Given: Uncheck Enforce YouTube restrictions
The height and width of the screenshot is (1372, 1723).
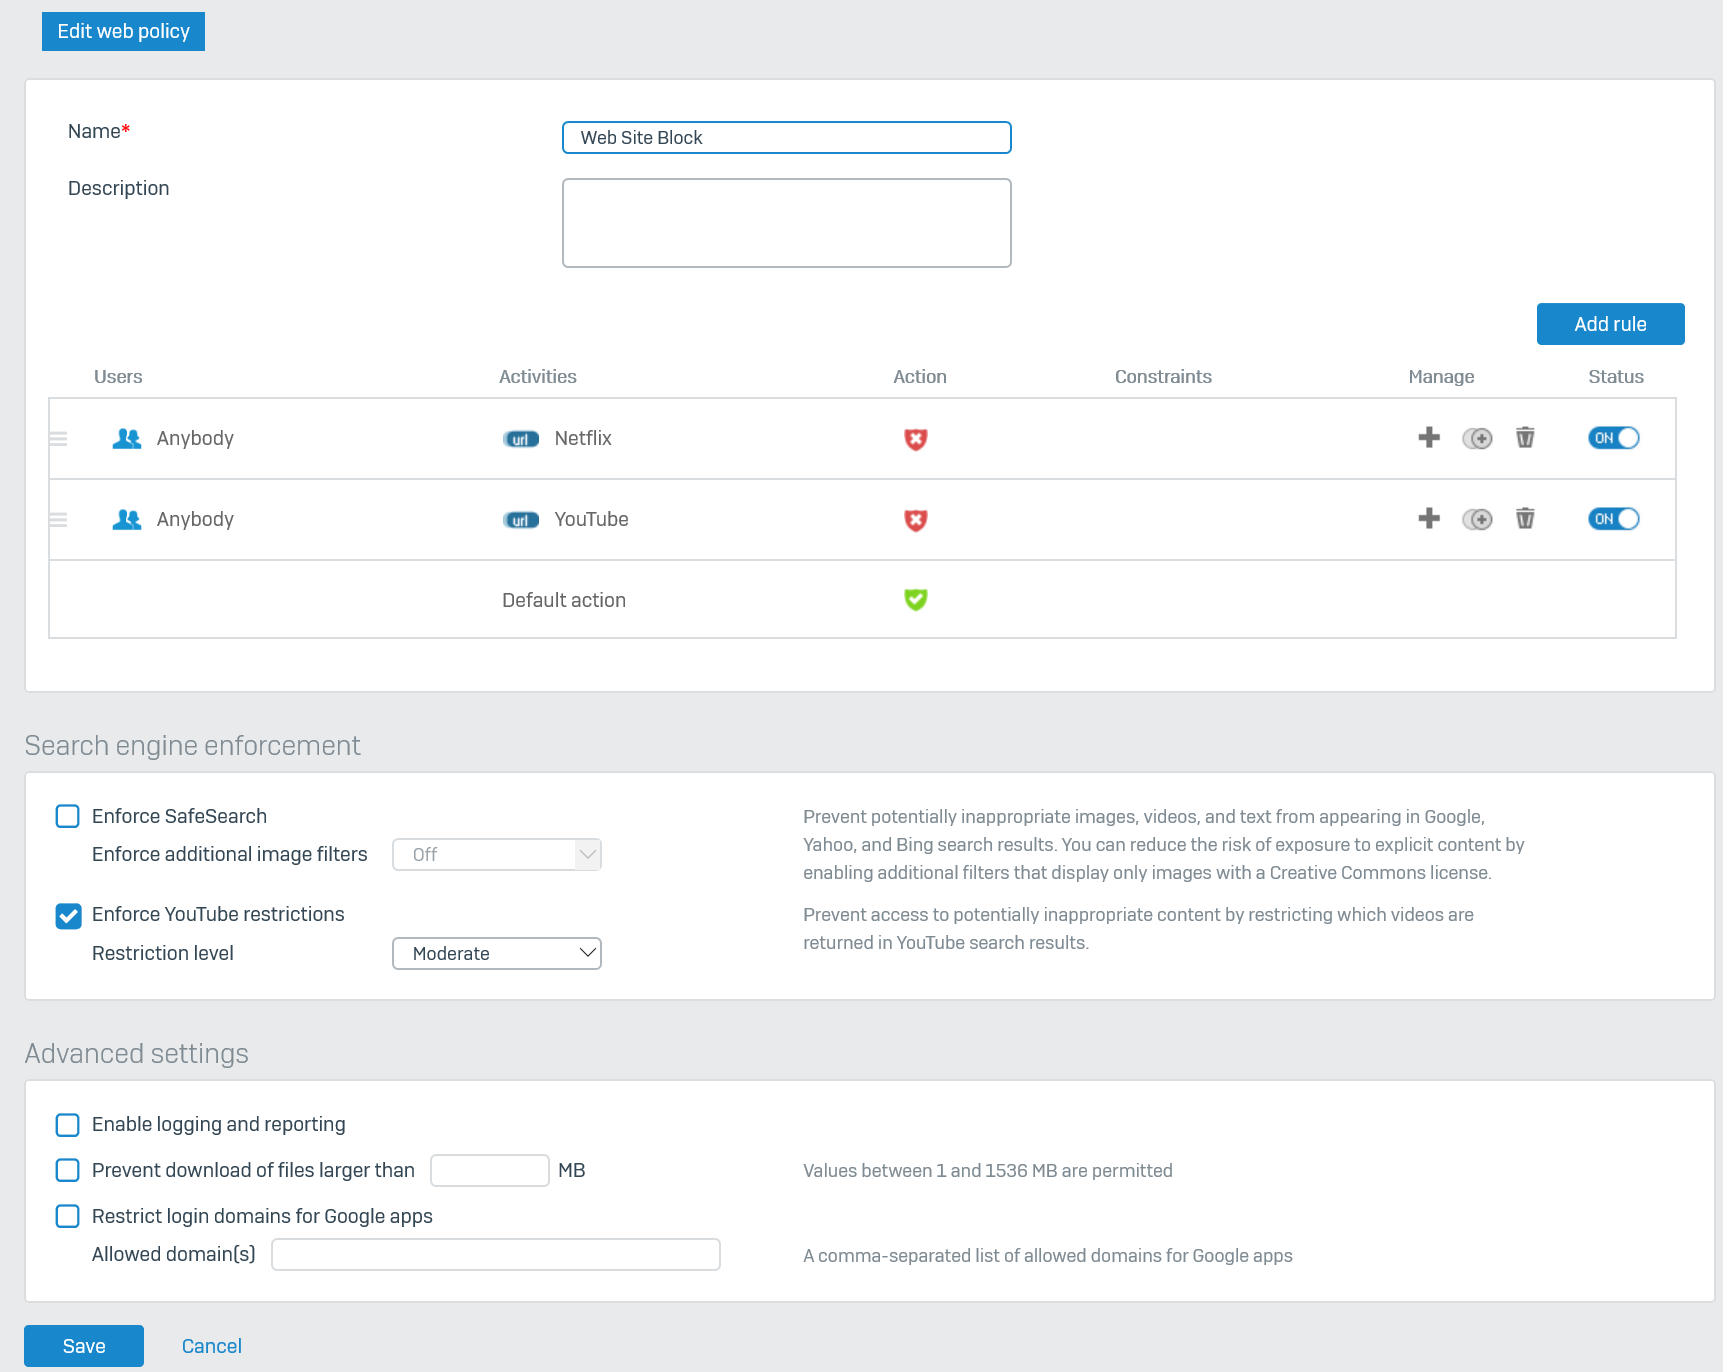Looking at the screenshot, I should (x=68, y=915).
